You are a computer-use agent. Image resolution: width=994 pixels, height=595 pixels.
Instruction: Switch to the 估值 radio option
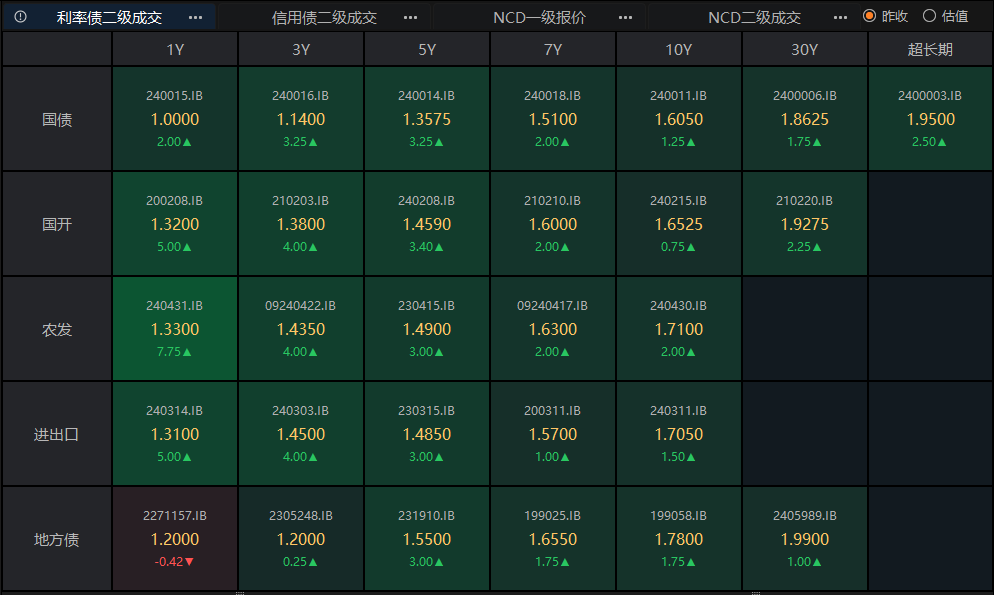(929, 16)
